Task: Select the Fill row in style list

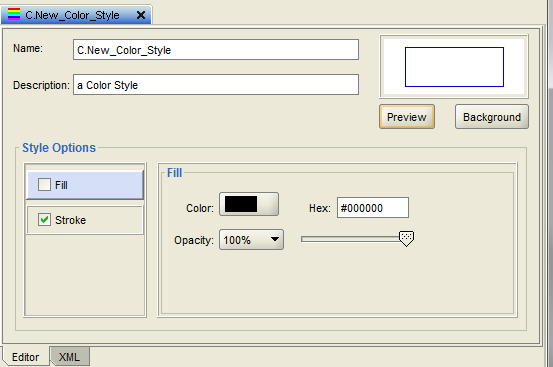Action: [85, 185]
